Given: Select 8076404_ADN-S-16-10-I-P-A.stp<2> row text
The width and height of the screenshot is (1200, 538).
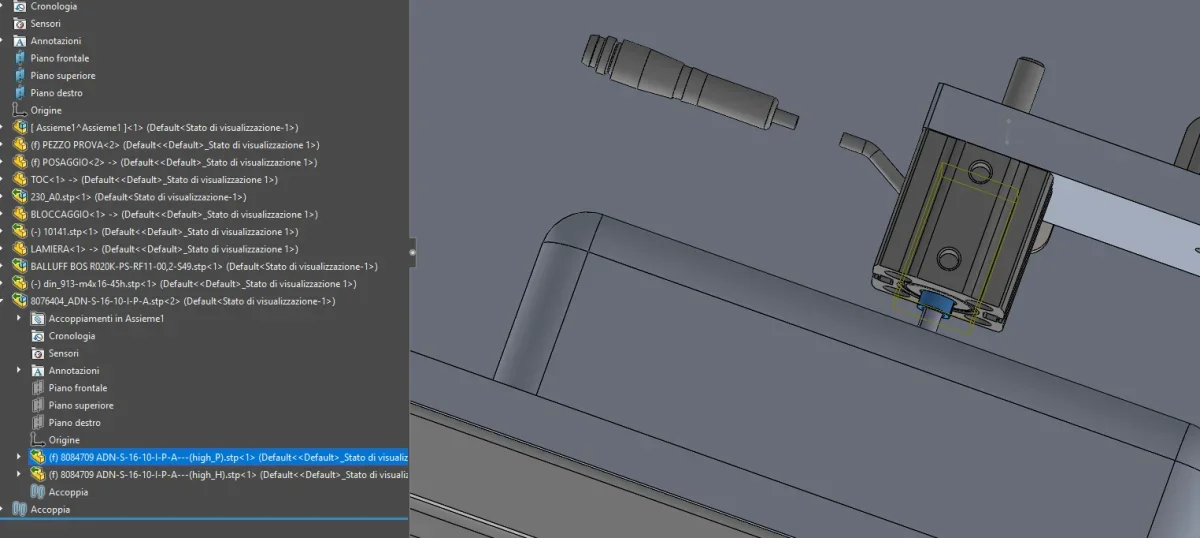Looking at the screenshot, I should tap(182, 301).
